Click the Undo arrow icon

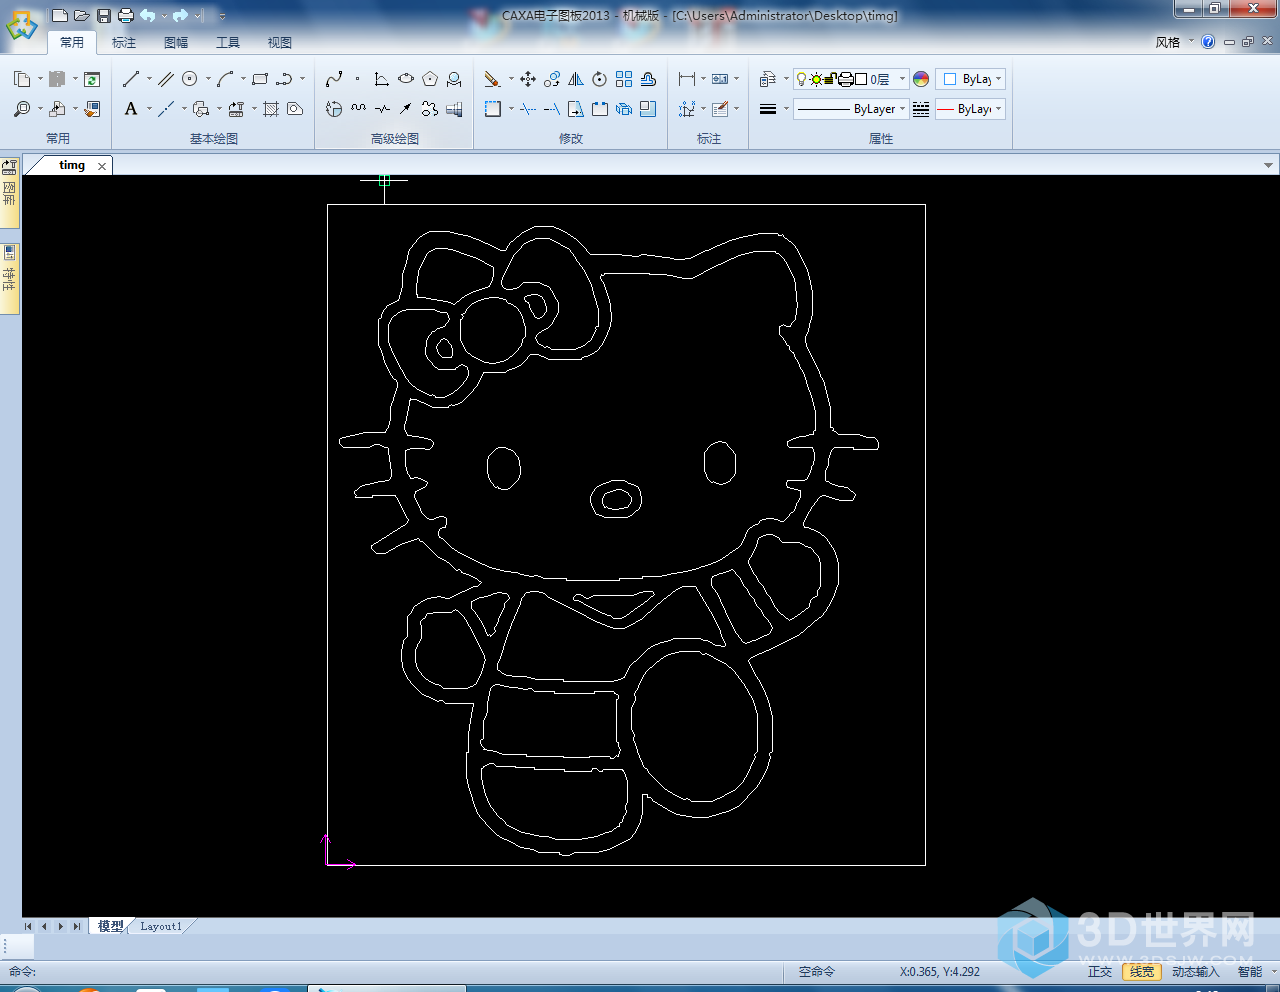148,15
